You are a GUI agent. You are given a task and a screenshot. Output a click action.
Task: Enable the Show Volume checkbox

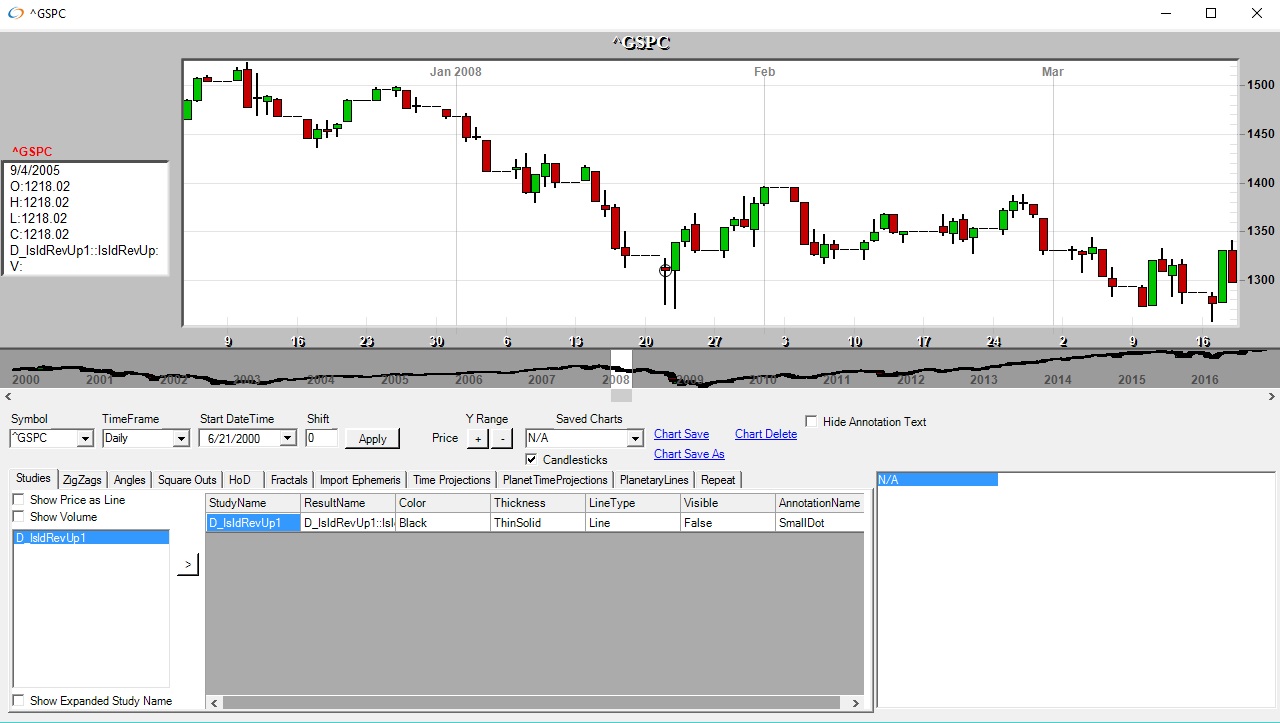(x=18, y=517)
